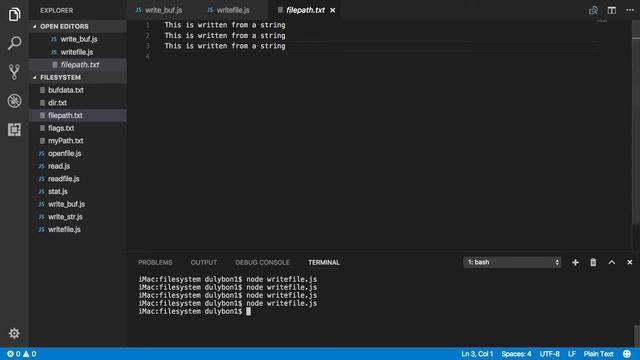Viewport: 640px width, 360px height.
Task: Split the editor
Action: 611,10
